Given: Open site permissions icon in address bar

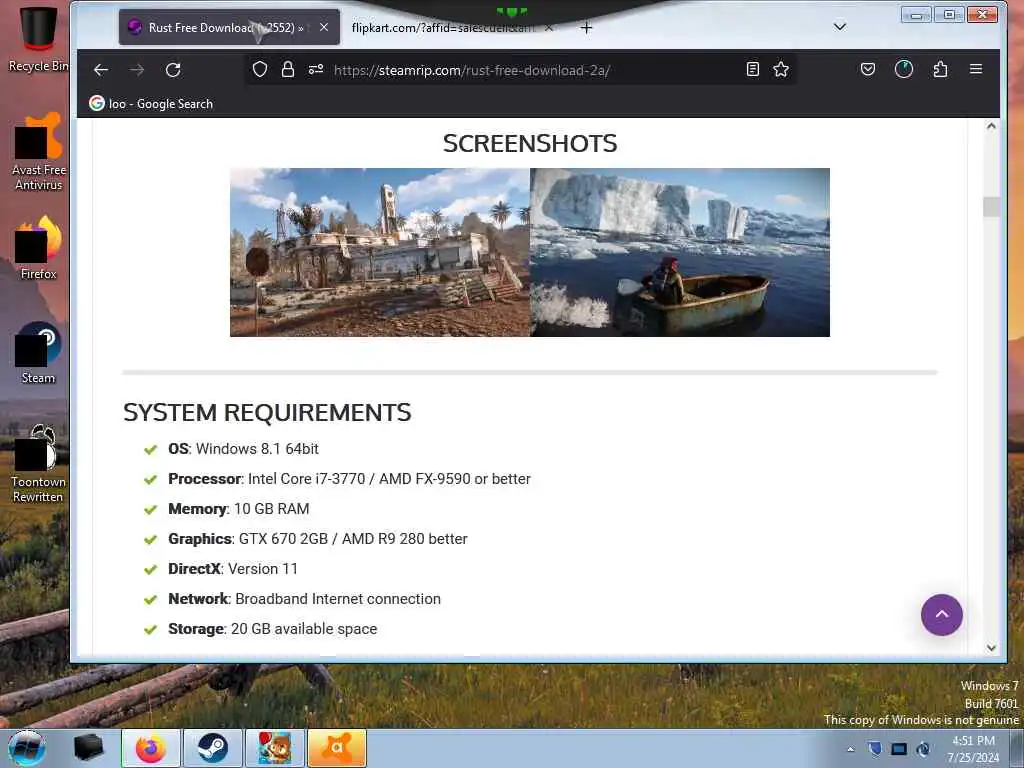Looking at the screenshot, I should (x=316, y=69).
